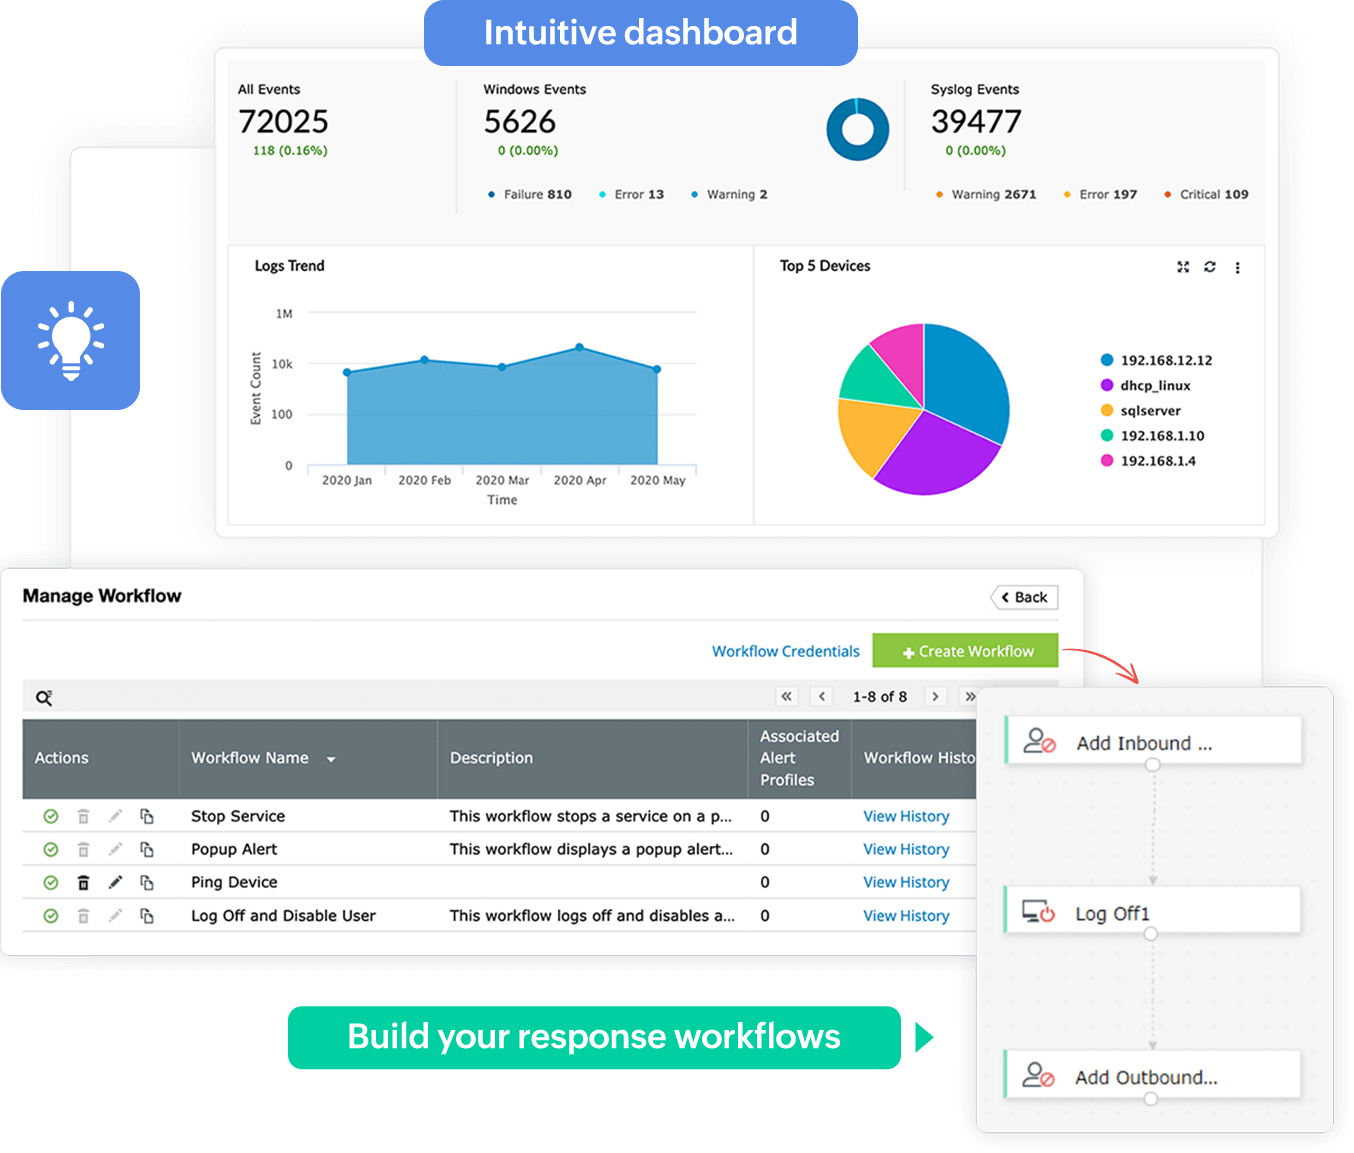Navigate to the previous workflow page

click(821, 696)
